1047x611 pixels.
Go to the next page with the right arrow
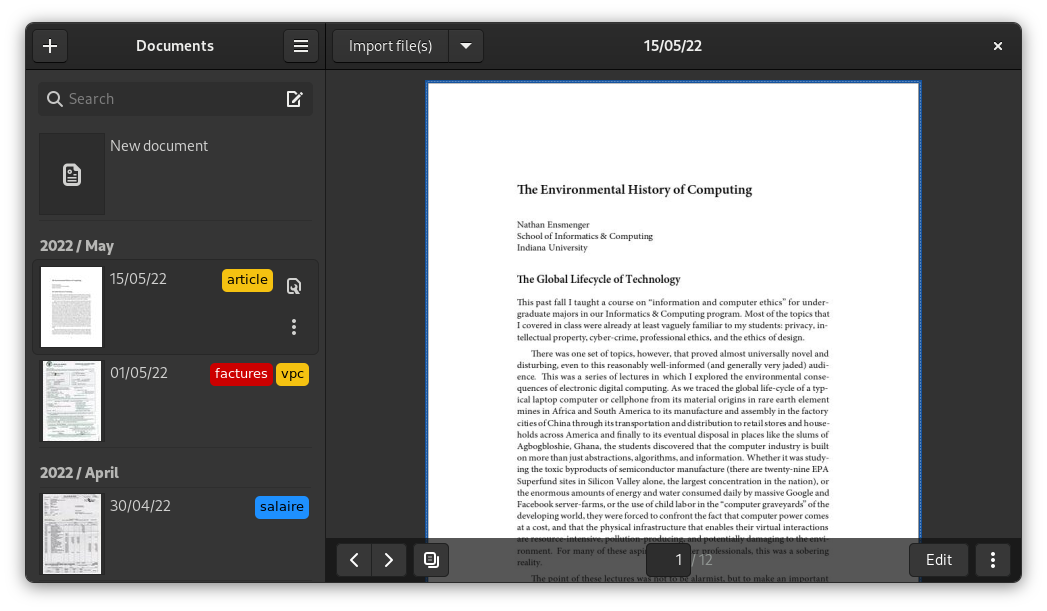click(x=389, y=560)
